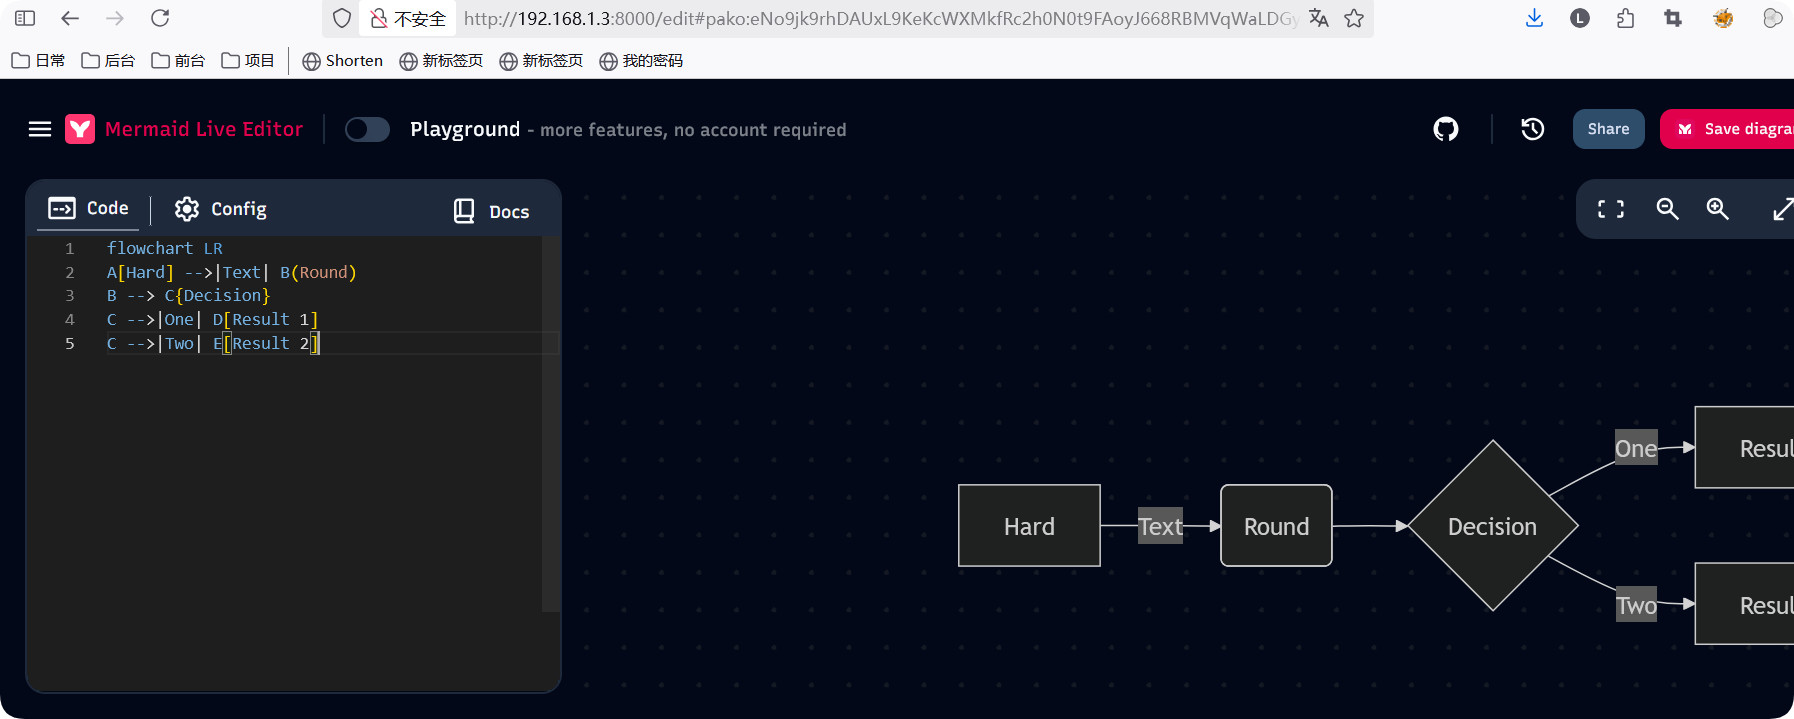1794x719 pixels.
Task: Zoom in on the diagram
Action: (1717, 209)
